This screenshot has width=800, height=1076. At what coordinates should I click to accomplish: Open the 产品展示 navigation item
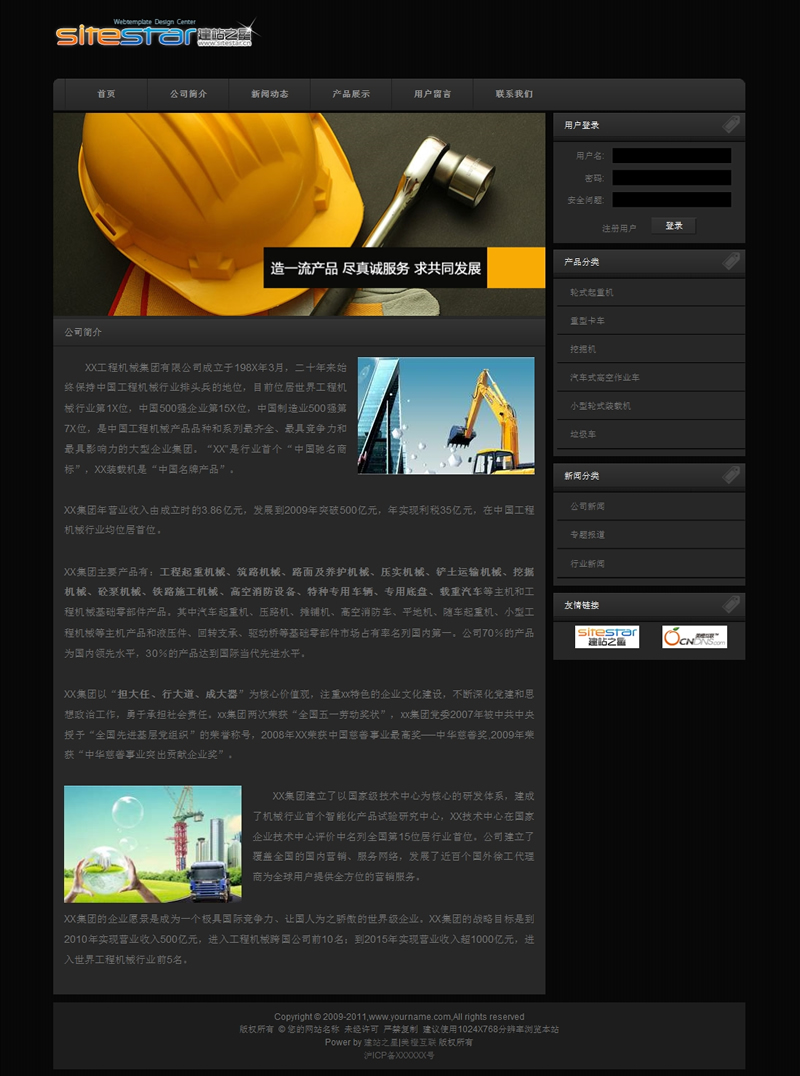351,94
